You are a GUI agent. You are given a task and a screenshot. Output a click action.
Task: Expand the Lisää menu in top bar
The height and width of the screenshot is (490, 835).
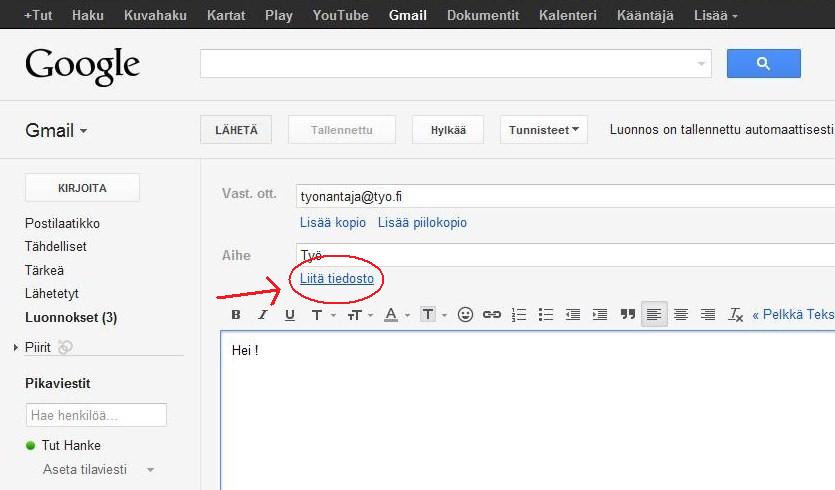[715, 15]
